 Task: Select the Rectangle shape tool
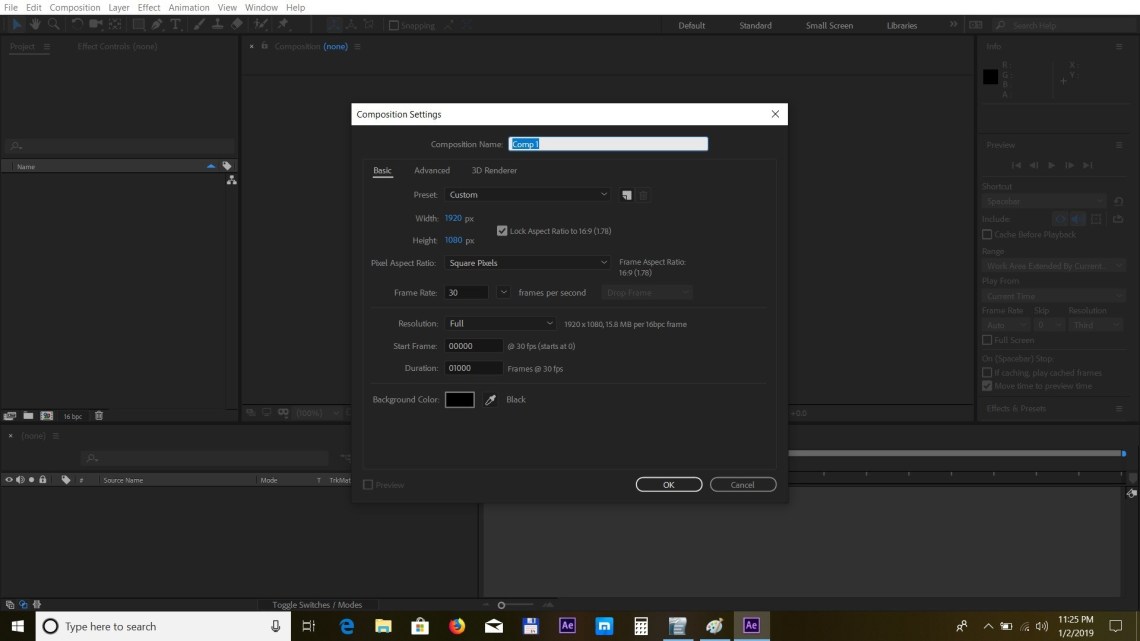point(138,25)
